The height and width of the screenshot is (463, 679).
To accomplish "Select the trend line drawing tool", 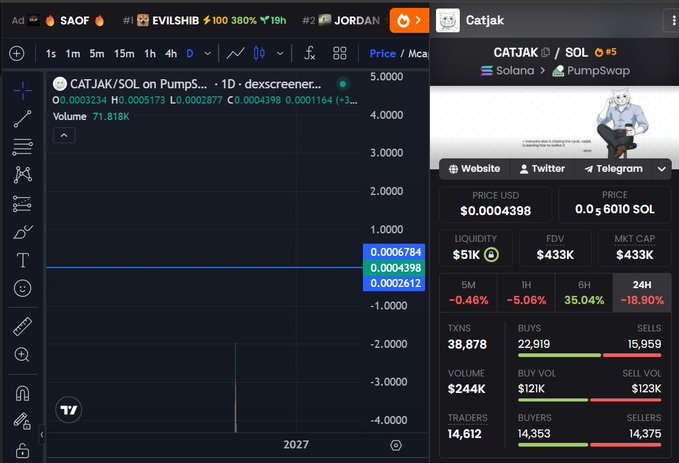I will [23, 119].
